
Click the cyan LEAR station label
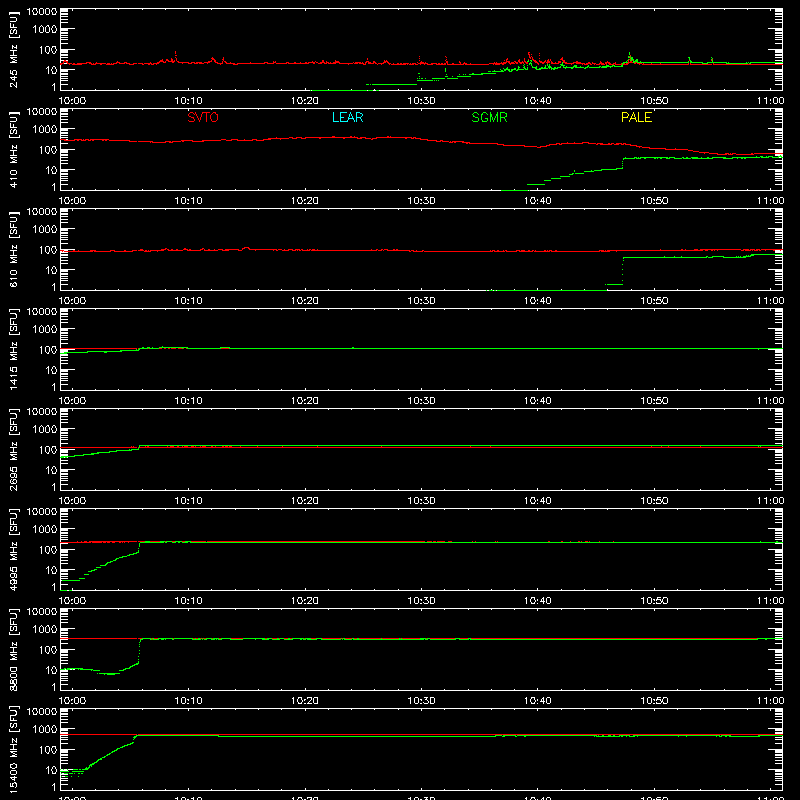click(x=347, y=117)
